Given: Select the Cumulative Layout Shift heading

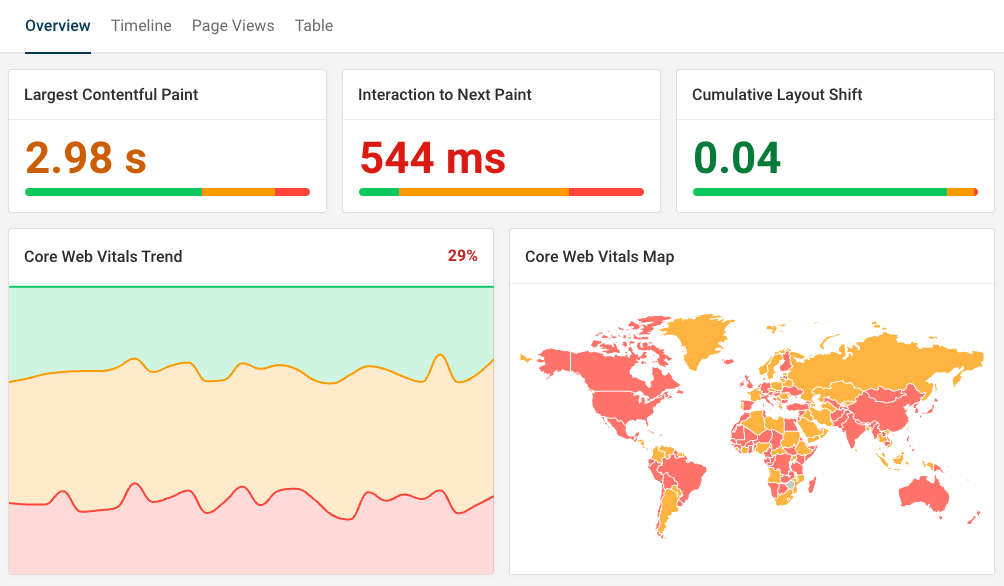Looking at the screenshot, I should [x=777, y=95].
